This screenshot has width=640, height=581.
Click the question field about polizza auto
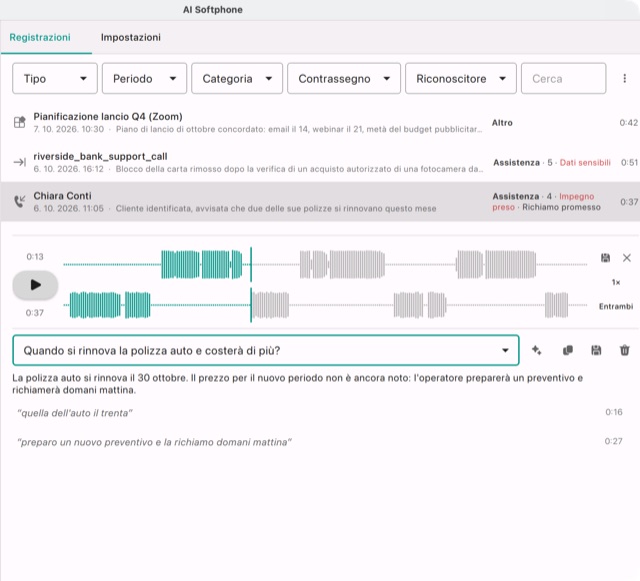pyautogui.click(x=266, y=350)
